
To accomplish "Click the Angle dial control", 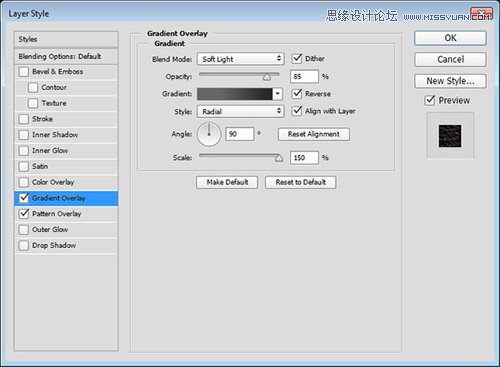I will (x=209, y=134).
